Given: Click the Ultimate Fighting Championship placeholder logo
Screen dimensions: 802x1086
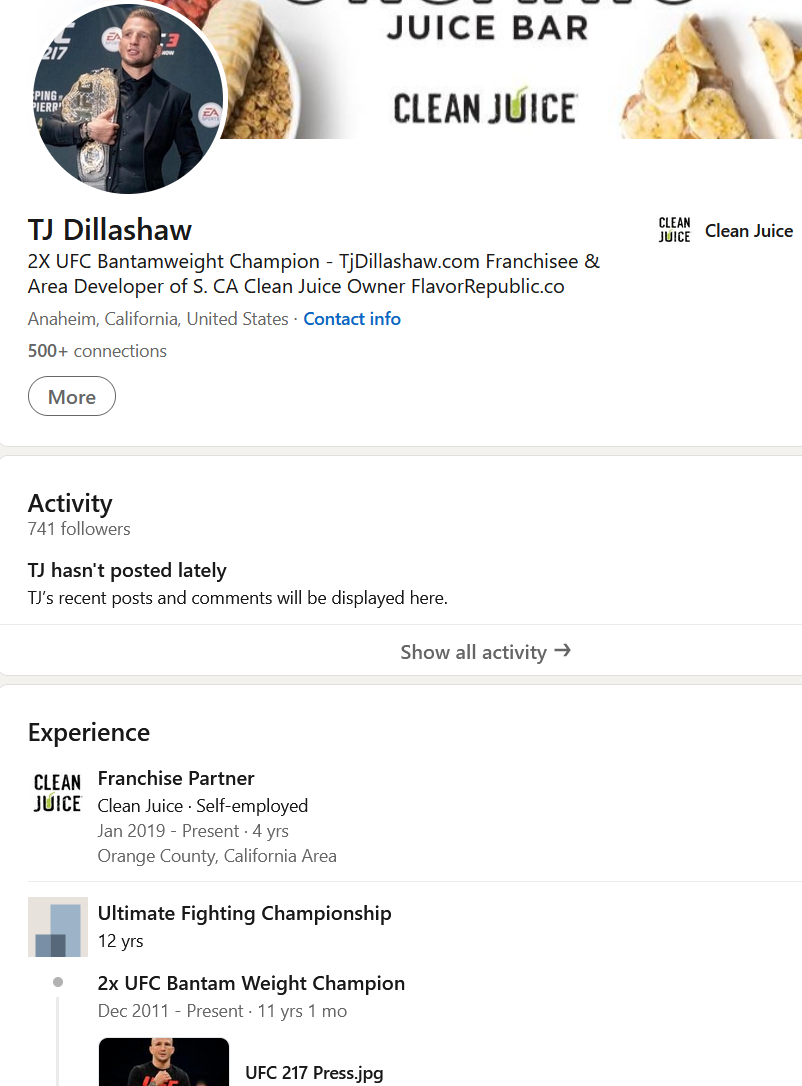Looking at the screenshot, I should click(57, 927).
